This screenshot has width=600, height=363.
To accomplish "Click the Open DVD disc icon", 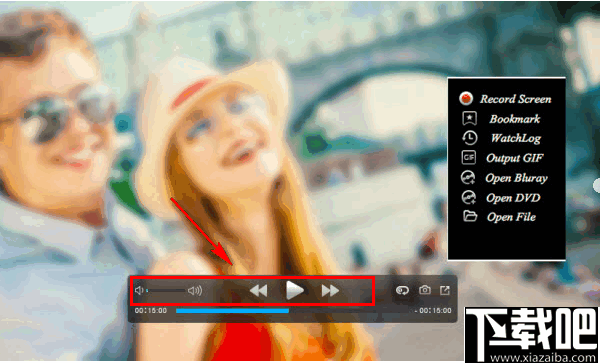I will [469, 197].
